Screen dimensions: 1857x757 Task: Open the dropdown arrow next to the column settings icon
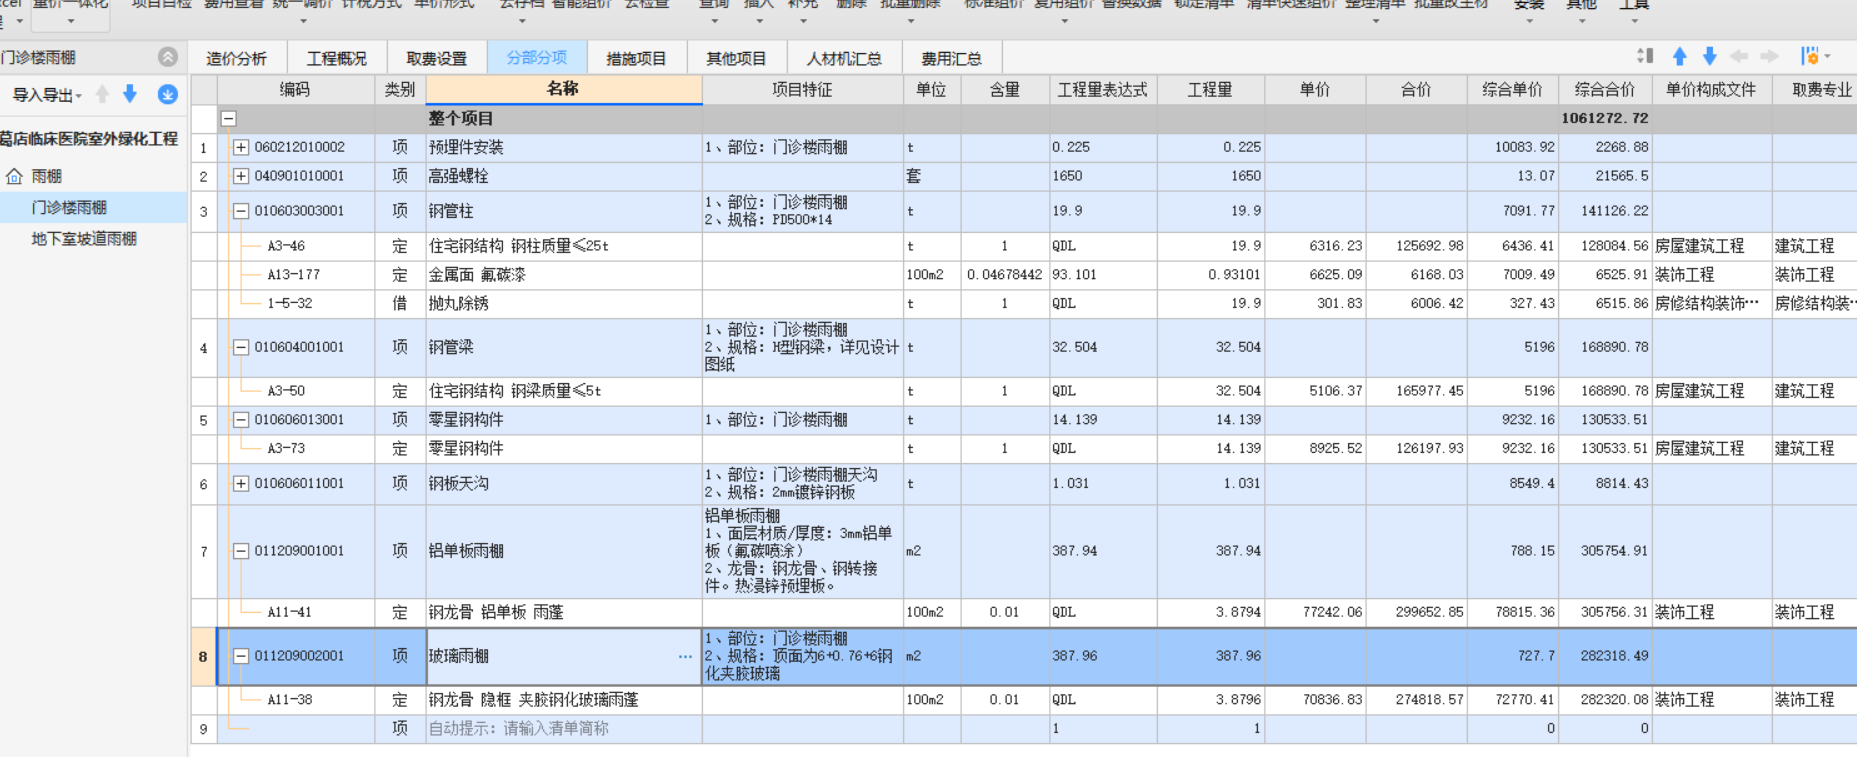click(x=1827, y=57)
